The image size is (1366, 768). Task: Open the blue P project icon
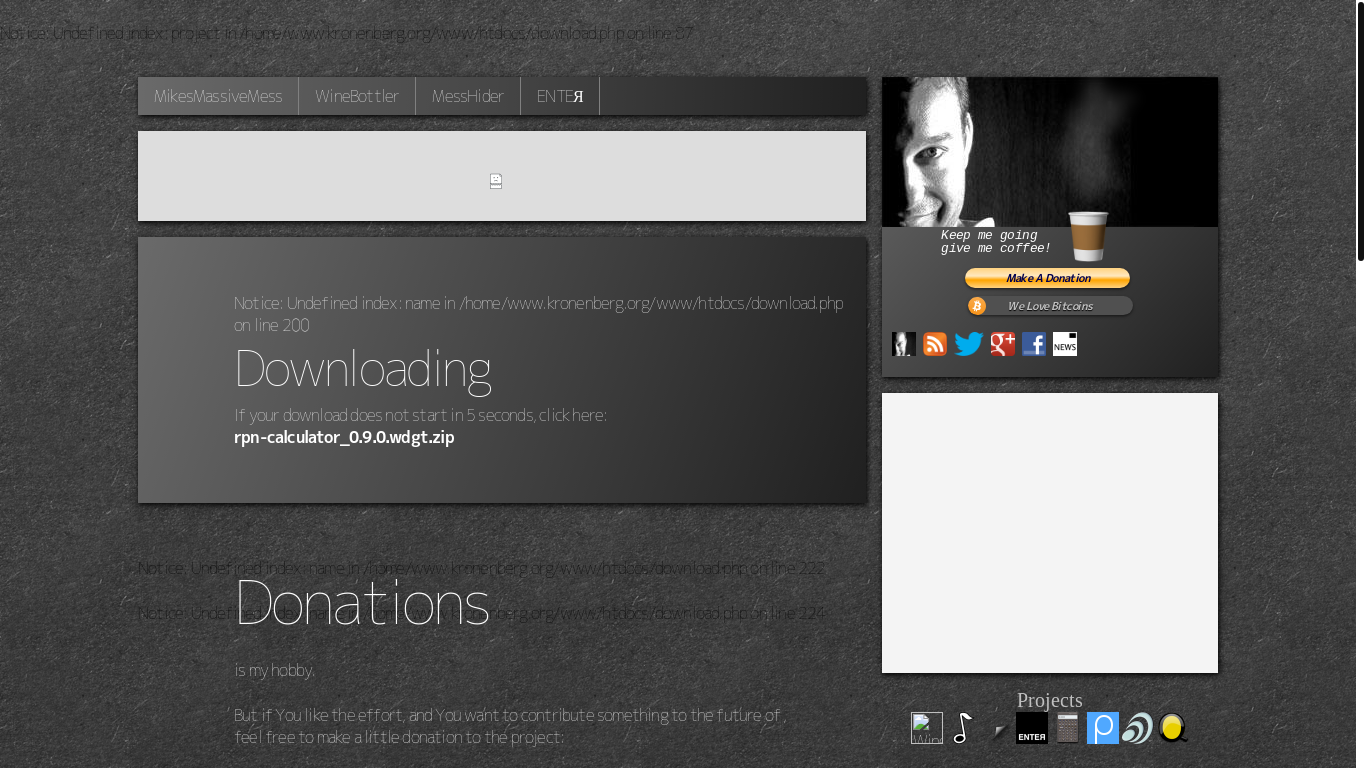point(1103,728)
